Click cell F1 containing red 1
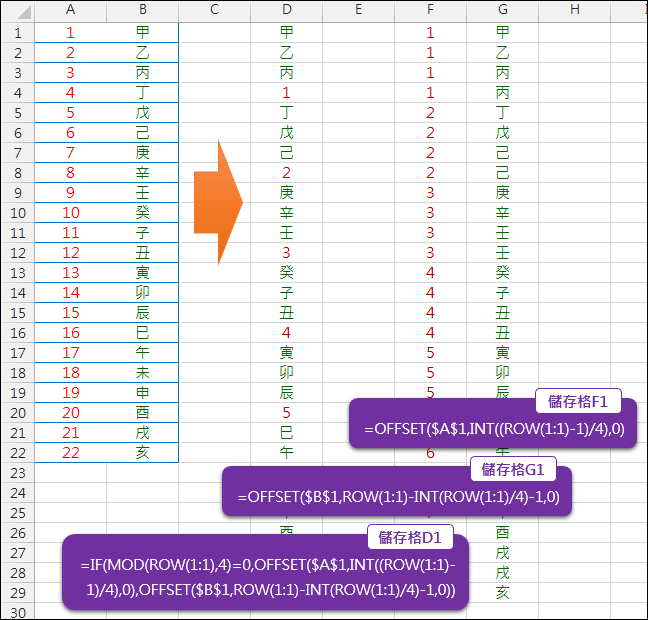This screenshot has width=648, height=620. pyautogui.click(x=430, y=33)
